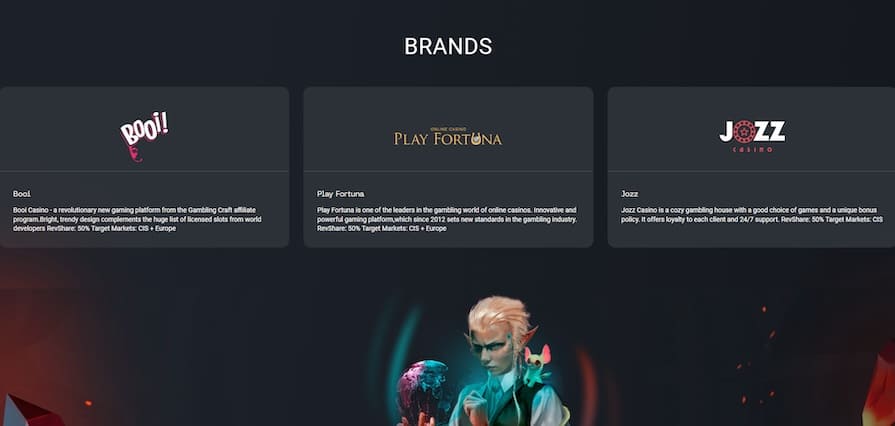
Task: Click the Play Fortuna logo
Action: click(x=448, y=136)
